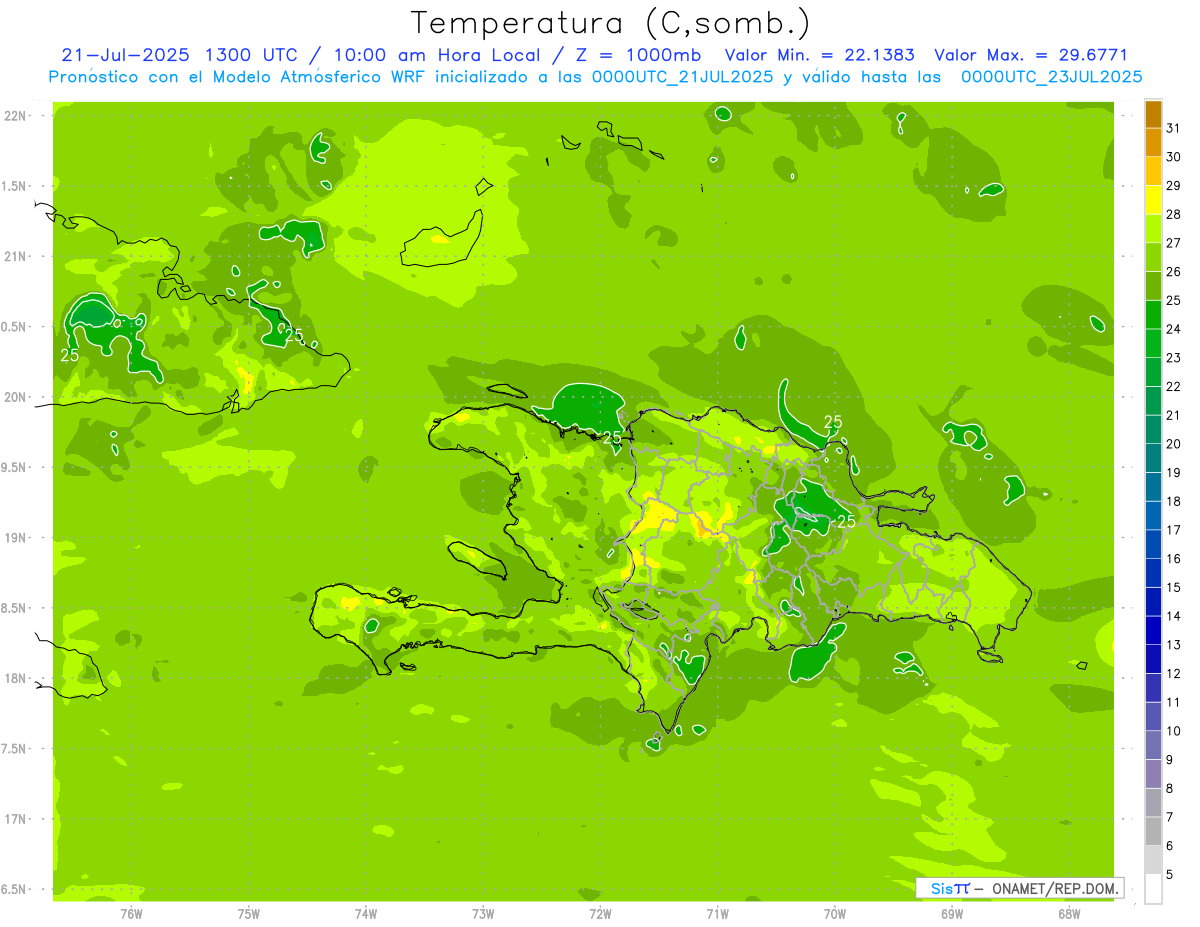
Task: Click the color scale value '20'
Action: (1174, 444)
